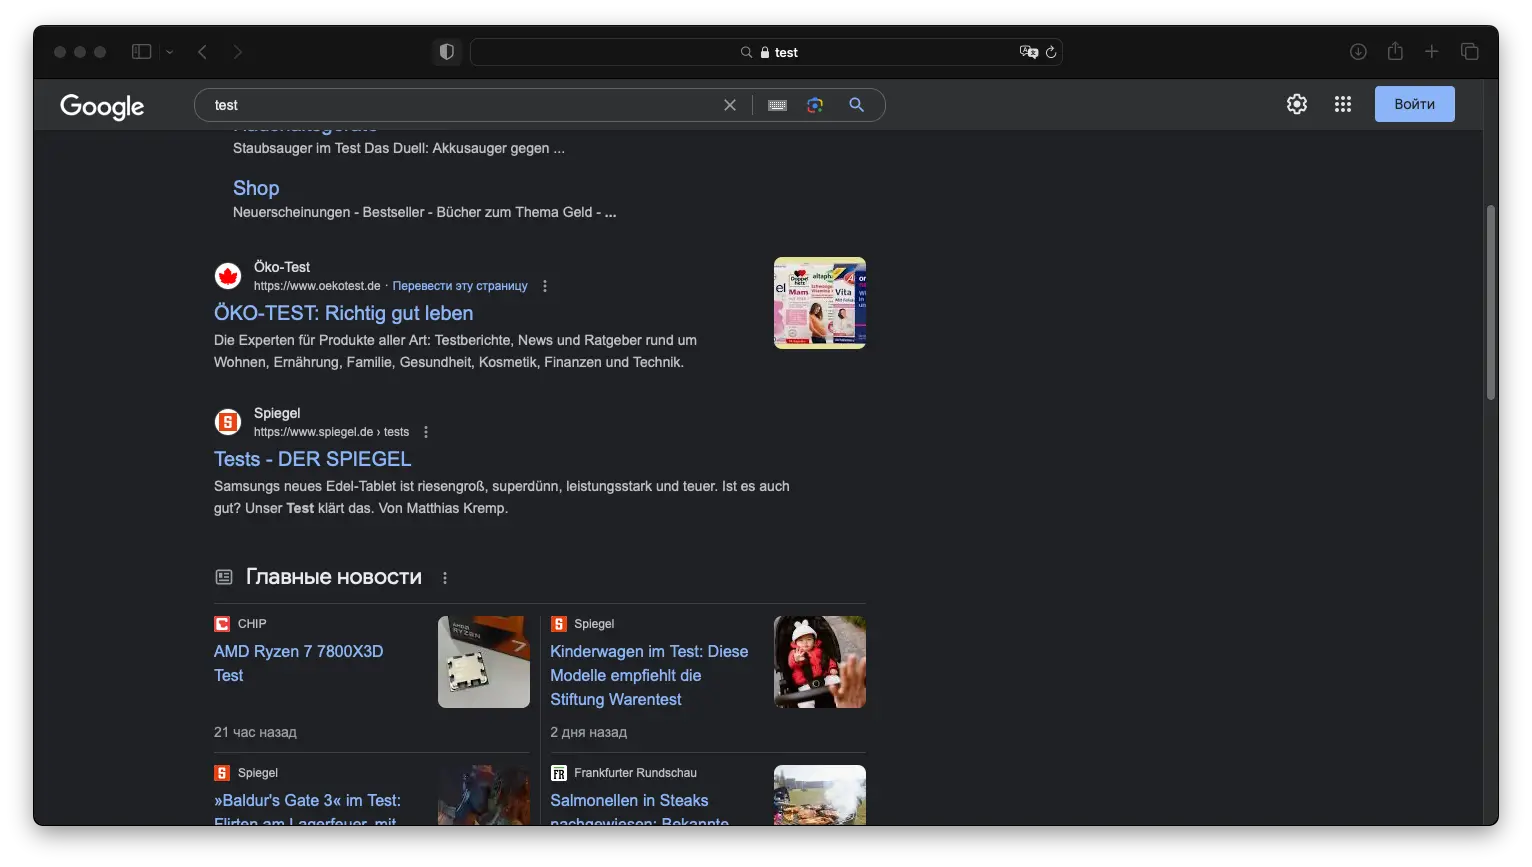Click the 2 дня назад timestamp
The image size is (1532, 867).
588,732
